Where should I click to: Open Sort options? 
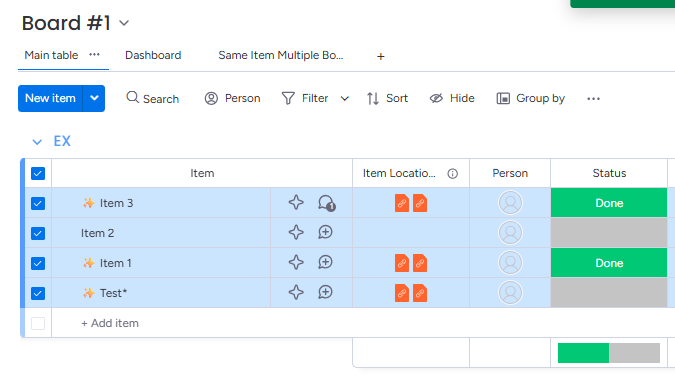point(387,99)
